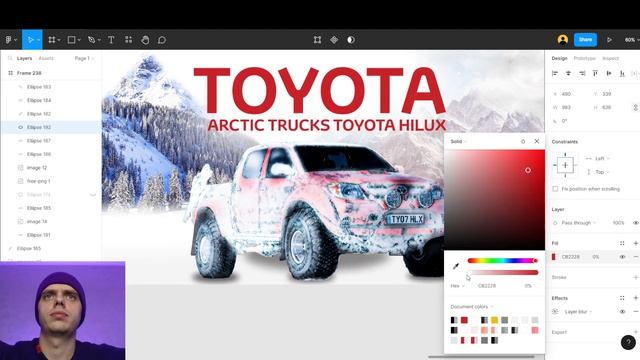Open the Solid fill type dropdown

(x=458, y=141)
